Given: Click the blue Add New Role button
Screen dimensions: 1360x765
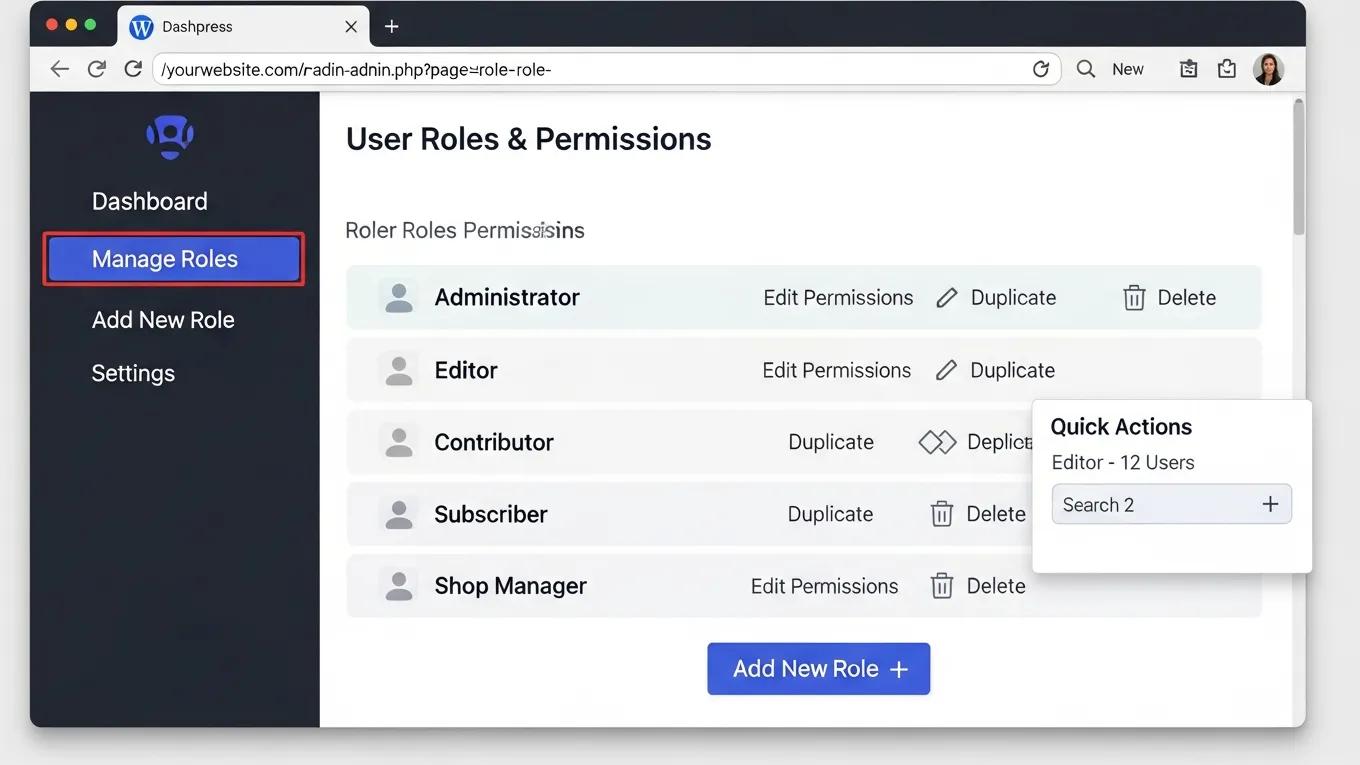Looking at the screenshot, I should click(819, 669).
